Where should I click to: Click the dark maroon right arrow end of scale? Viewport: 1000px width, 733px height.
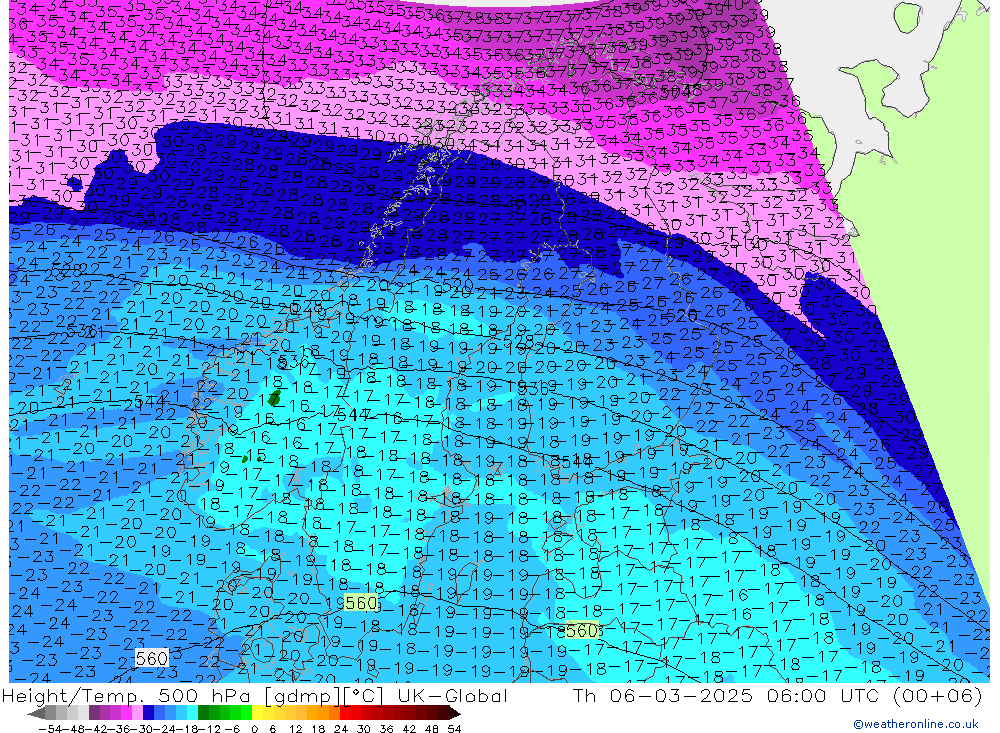[x=454, y=713]
